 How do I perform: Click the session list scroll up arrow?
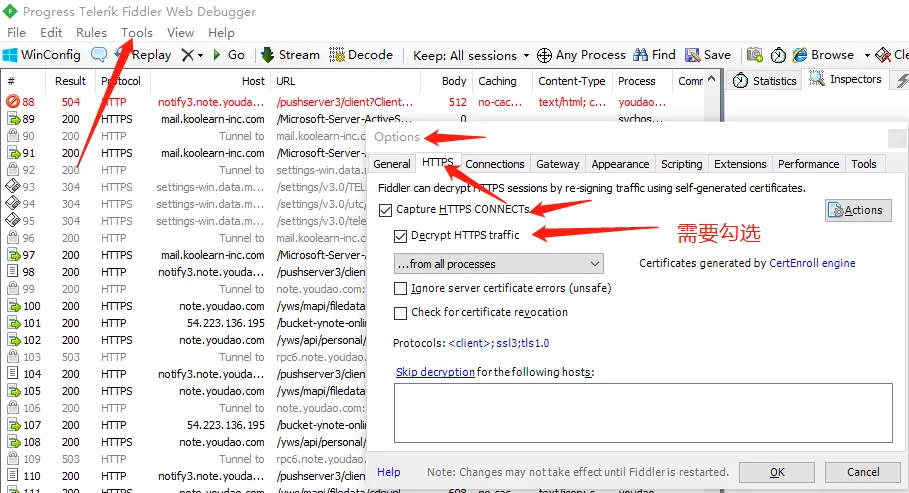[x=712, y=78]
